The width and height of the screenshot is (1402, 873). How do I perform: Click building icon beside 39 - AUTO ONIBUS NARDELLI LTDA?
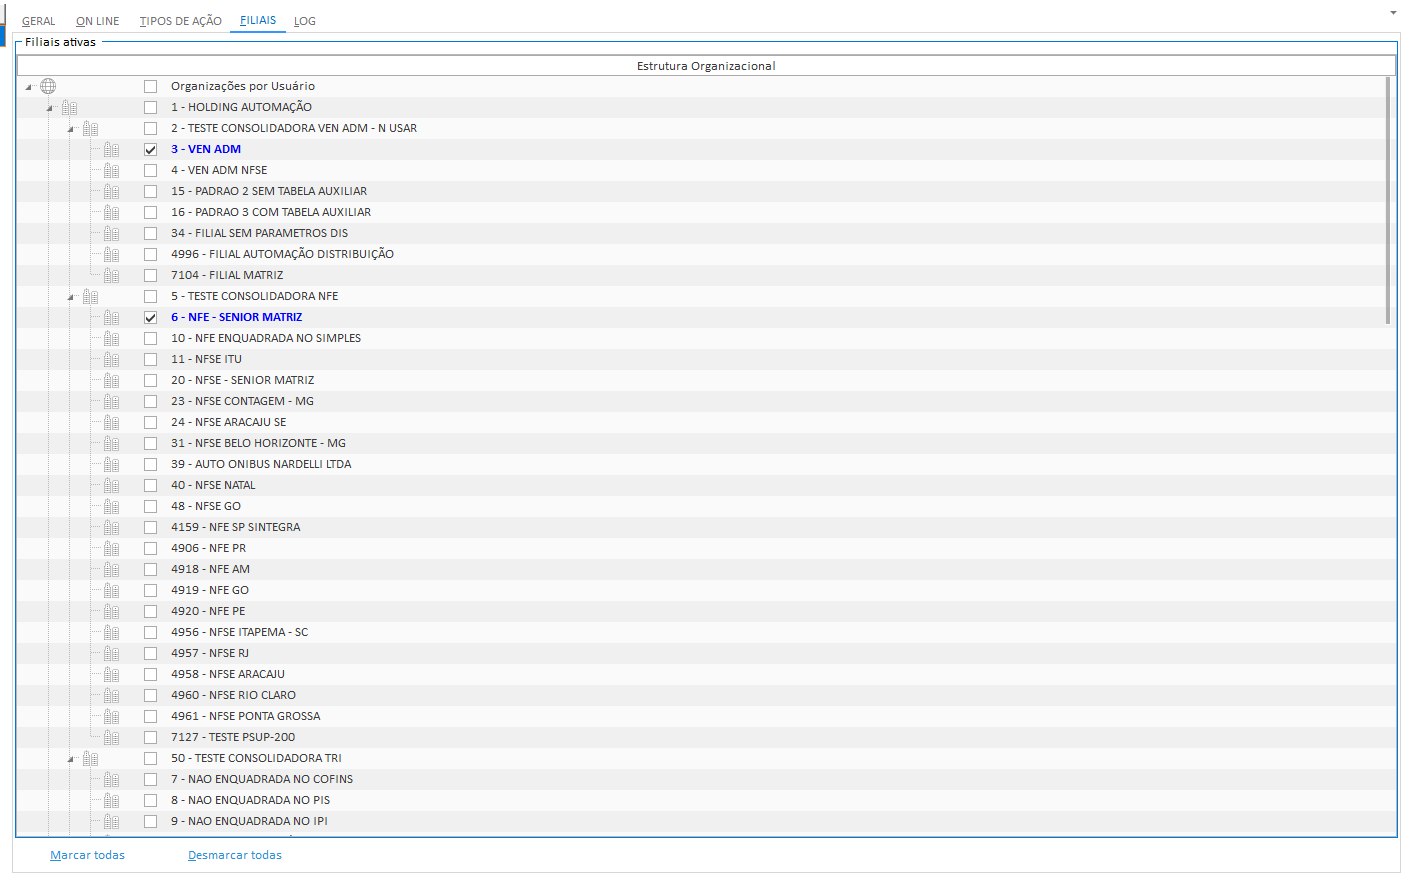111,464
